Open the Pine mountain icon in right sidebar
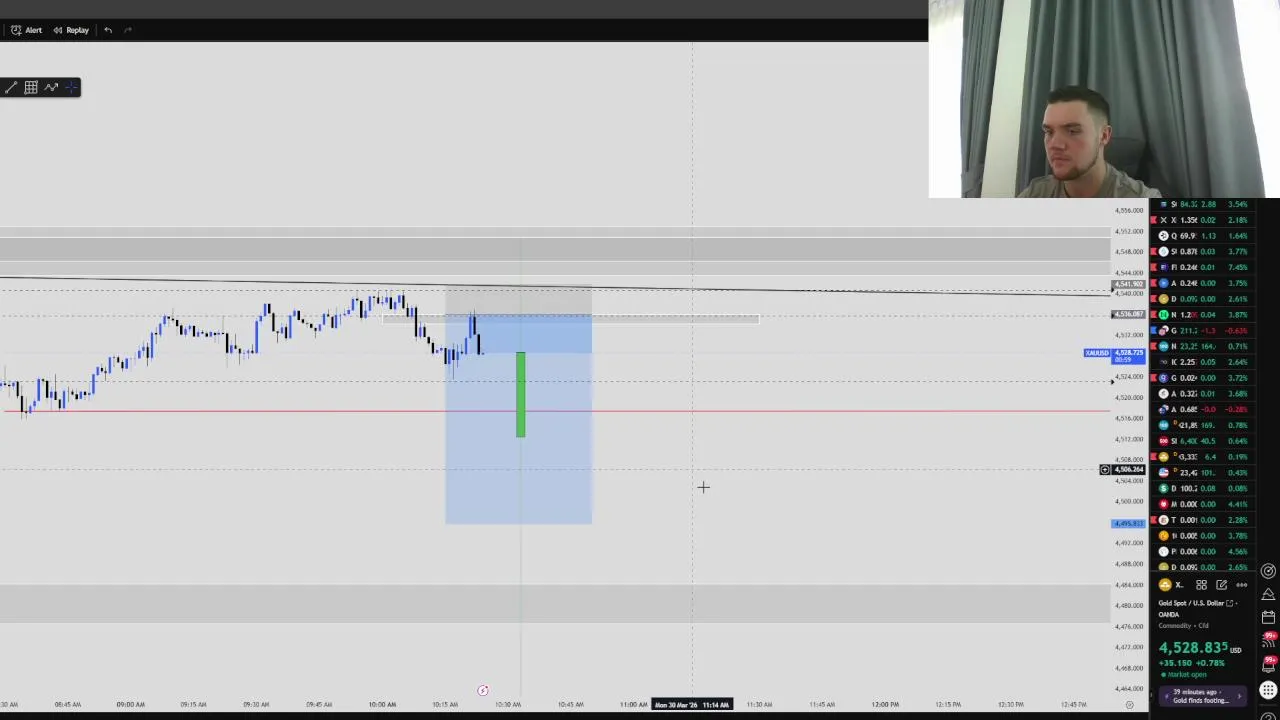 point(1268,594)
